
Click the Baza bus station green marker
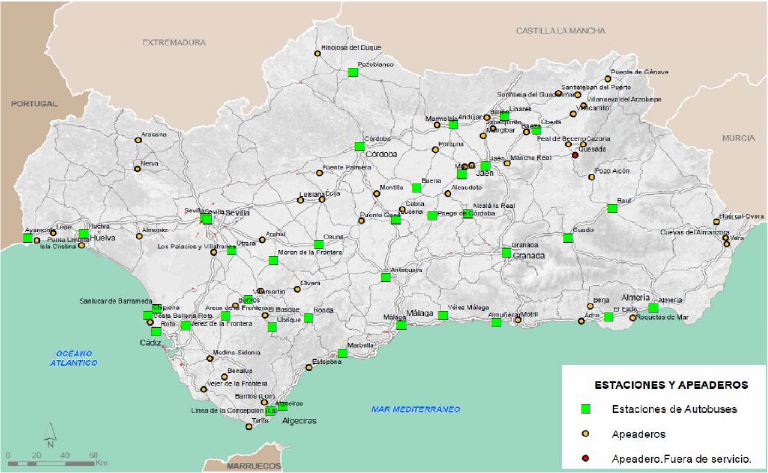[x=612, y=208]
